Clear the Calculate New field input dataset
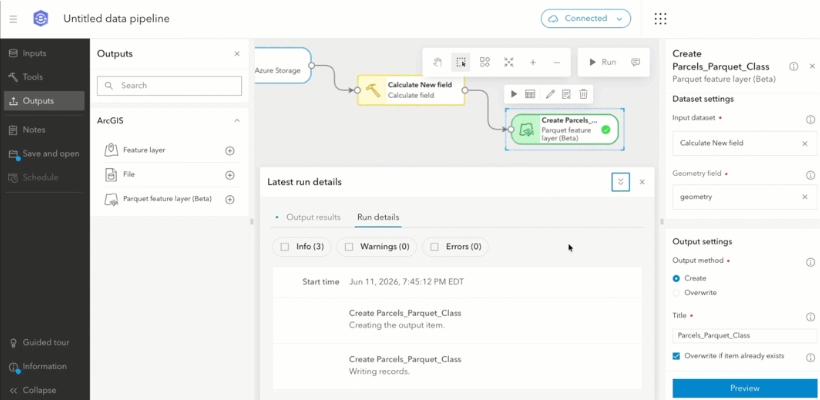Image resolution: width=820 pixels, height=400 pixels. pyautogui.click(x=805, y=143)
